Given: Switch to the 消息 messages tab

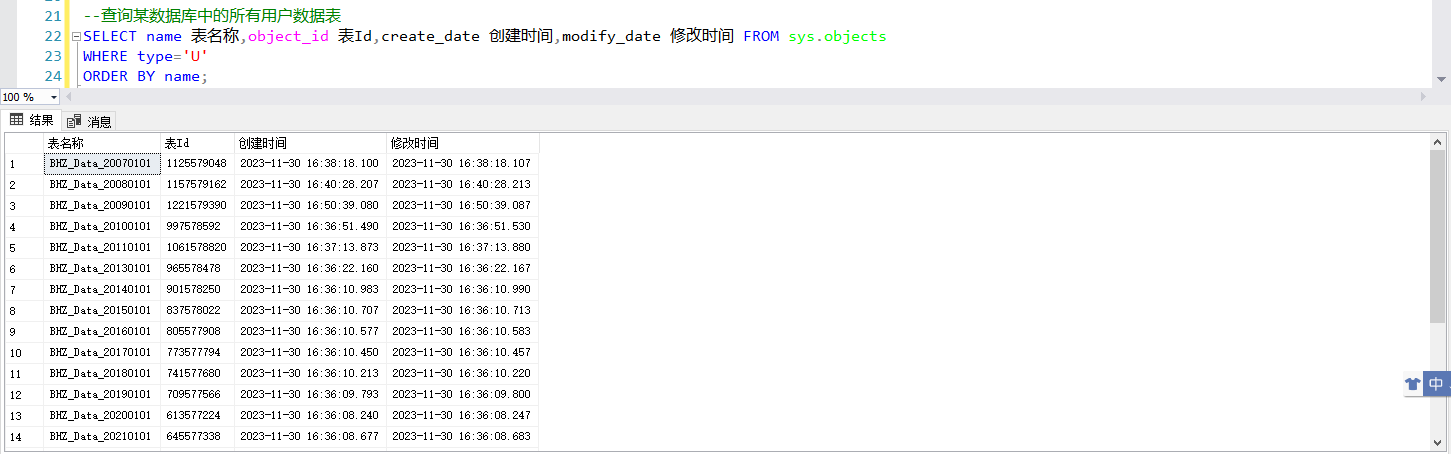Looking at the screenshot, I should coord(90,121).
